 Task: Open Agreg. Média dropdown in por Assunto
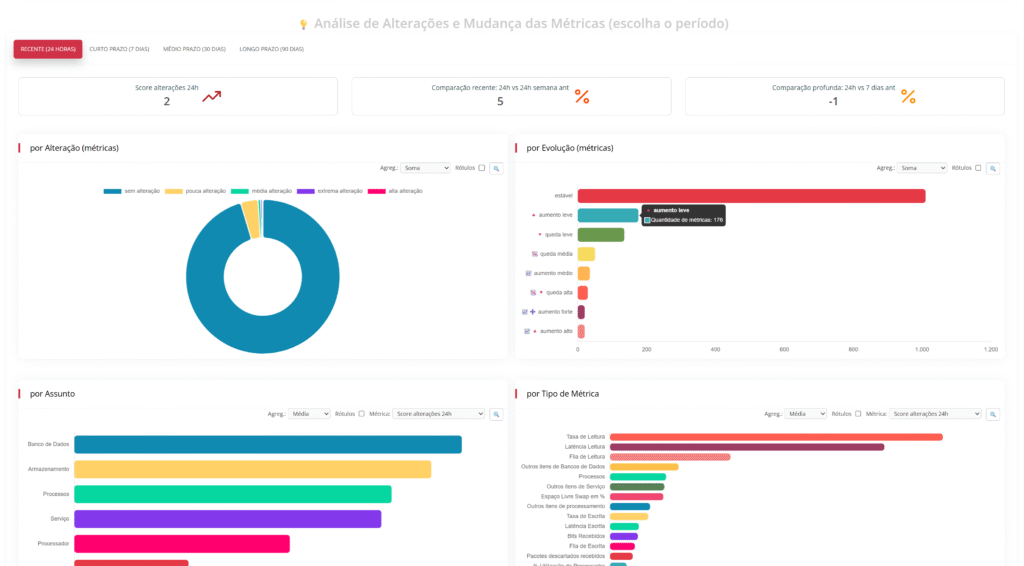pos(309,414)
